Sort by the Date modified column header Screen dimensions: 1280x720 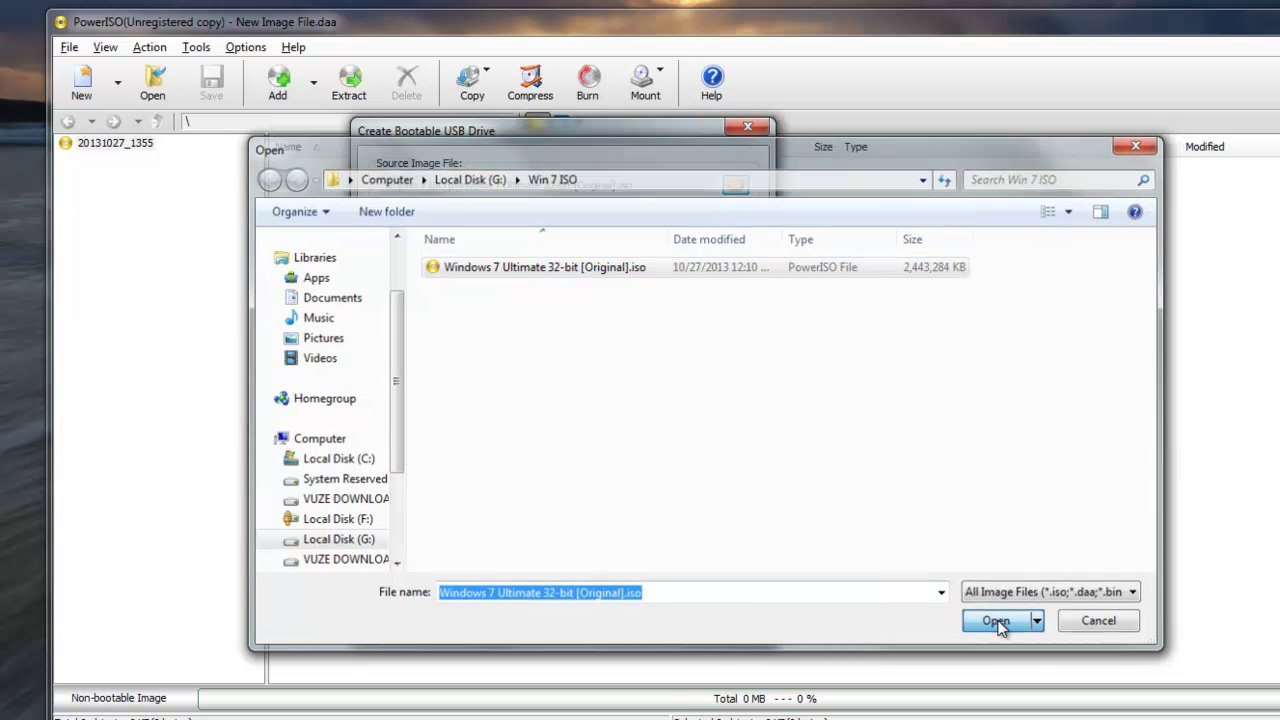(726, 240)
